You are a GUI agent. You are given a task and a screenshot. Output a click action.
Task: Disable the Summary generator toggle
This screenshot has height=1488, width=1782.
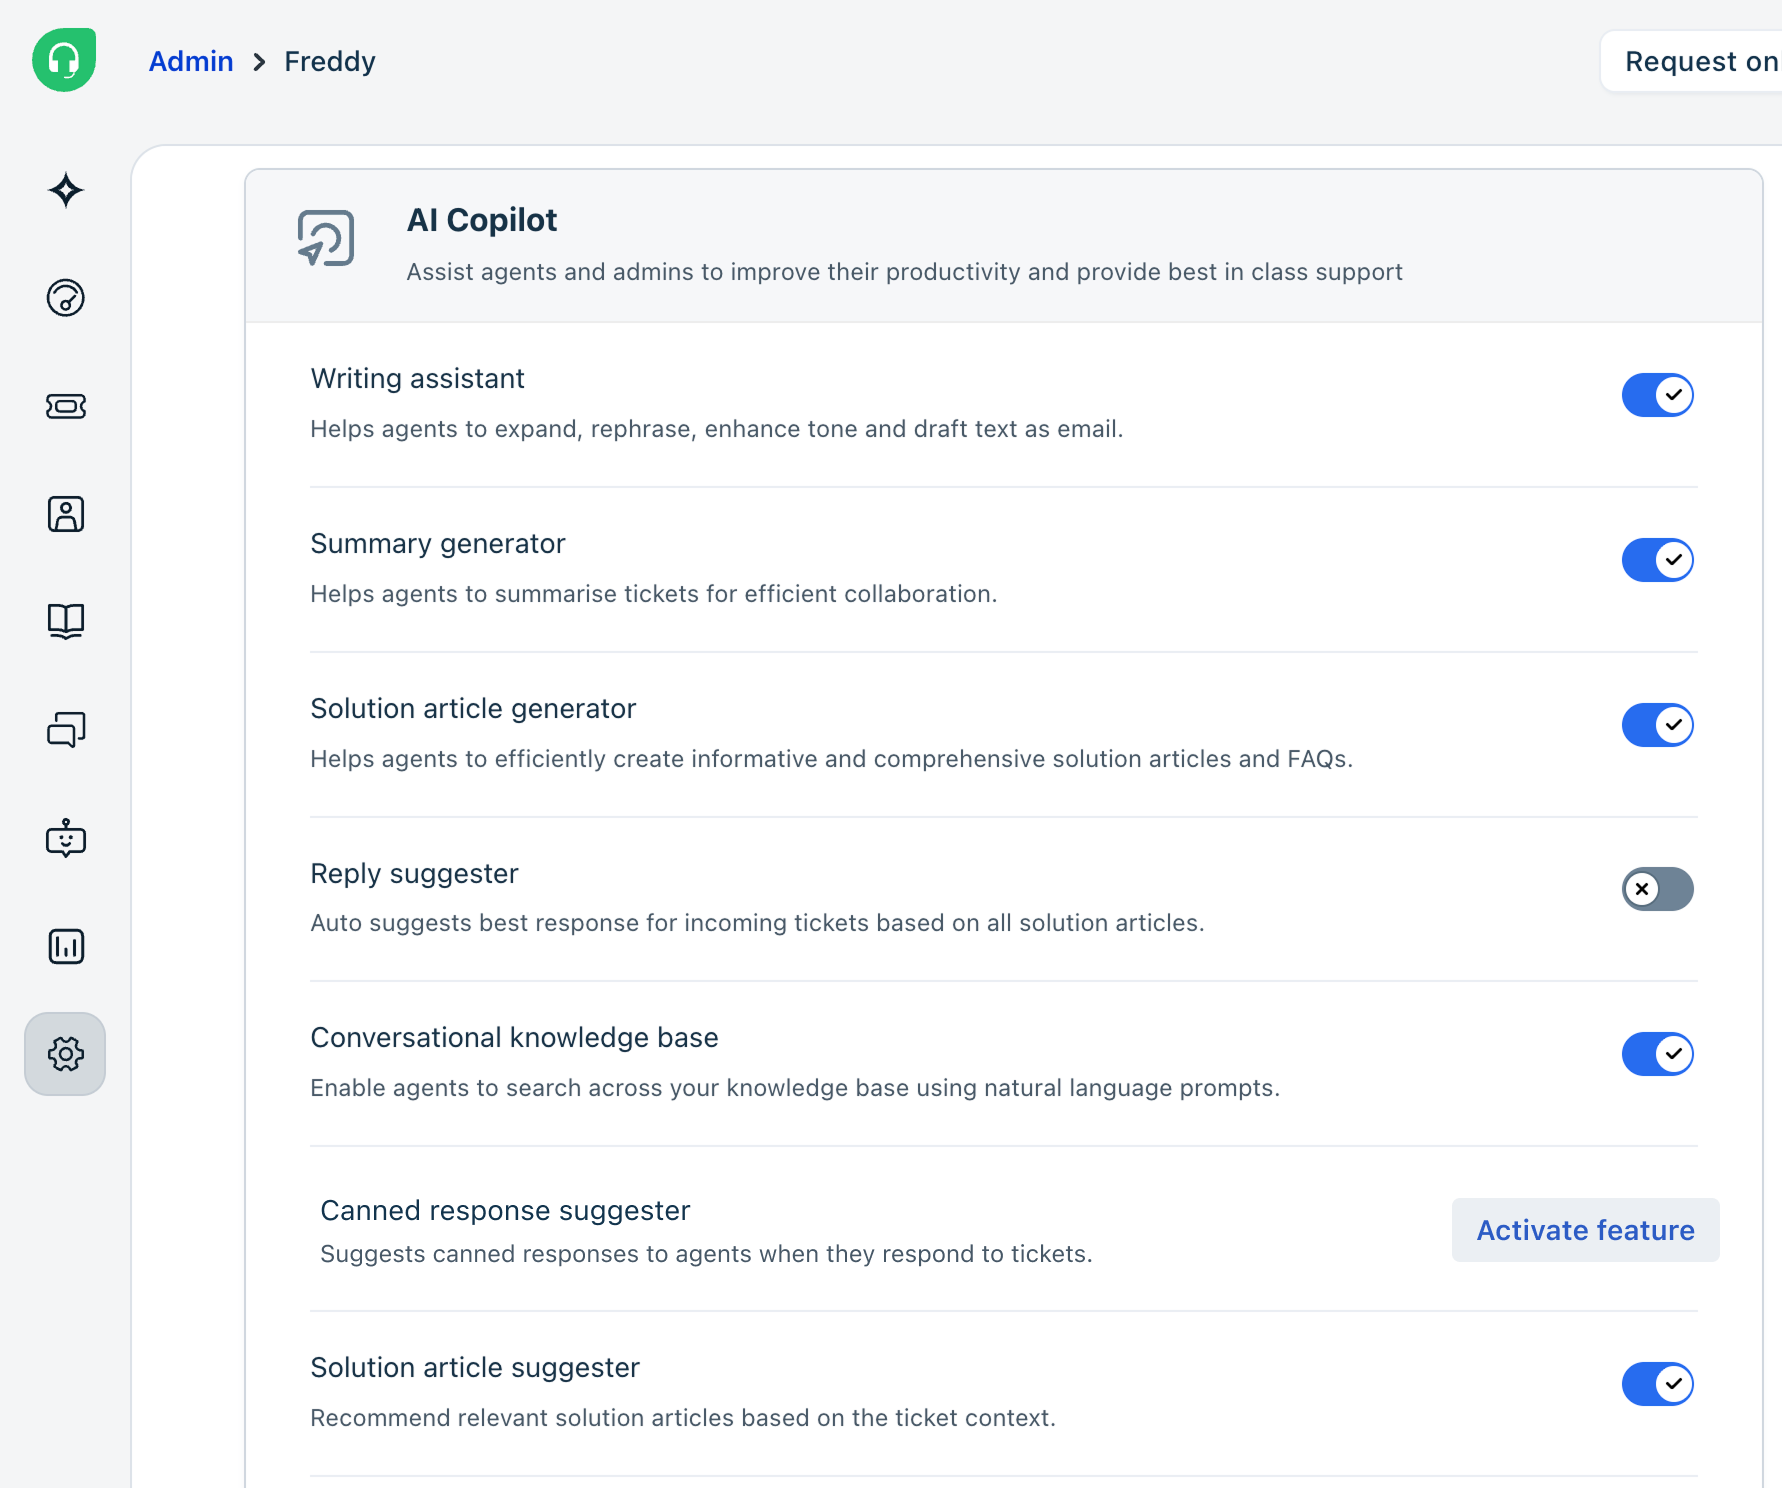[1657, 560]
